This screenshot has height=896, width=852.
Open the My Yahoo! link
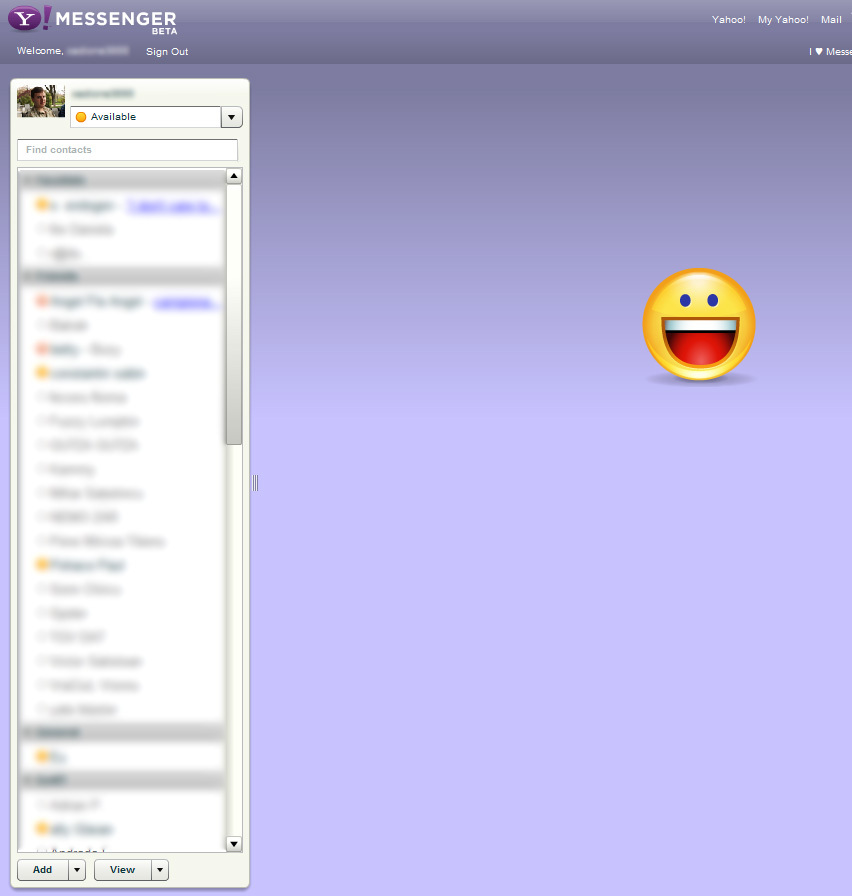coord(783,19)
